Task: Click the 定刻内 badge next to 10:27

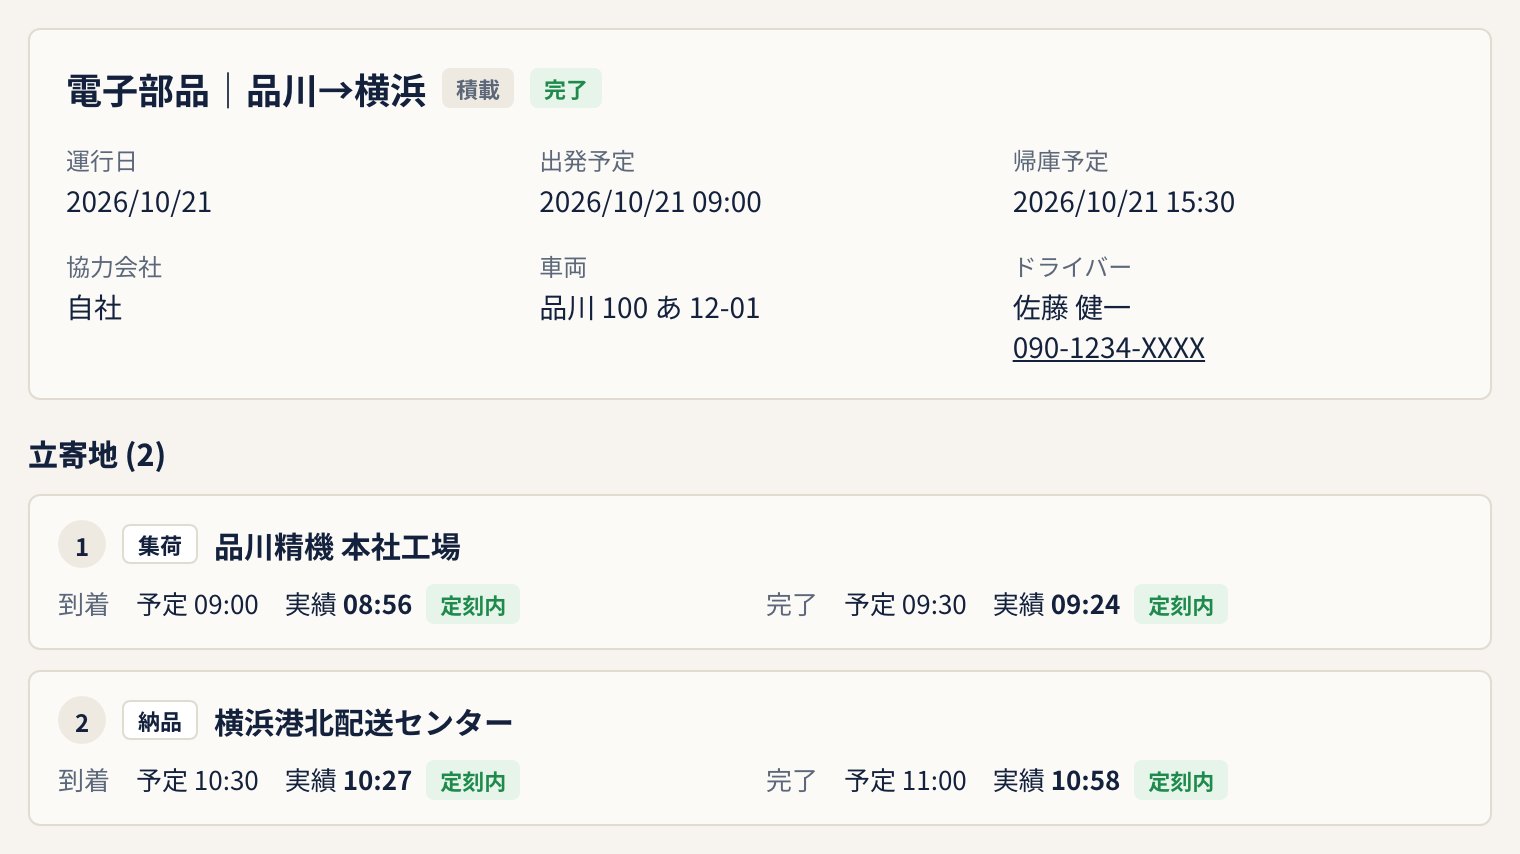Action: click(473, 781)
